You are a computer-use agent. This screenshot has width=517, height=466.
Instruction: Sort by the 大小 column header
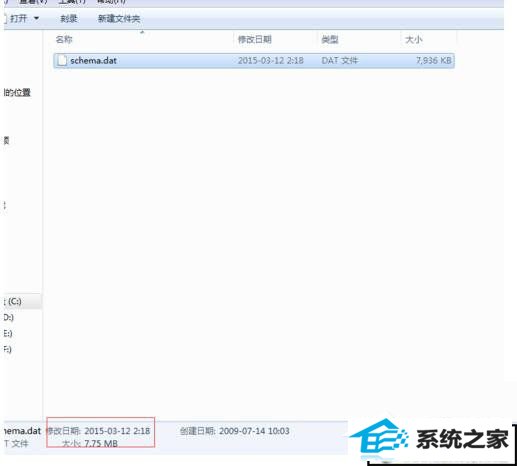(x=413, y=40)
